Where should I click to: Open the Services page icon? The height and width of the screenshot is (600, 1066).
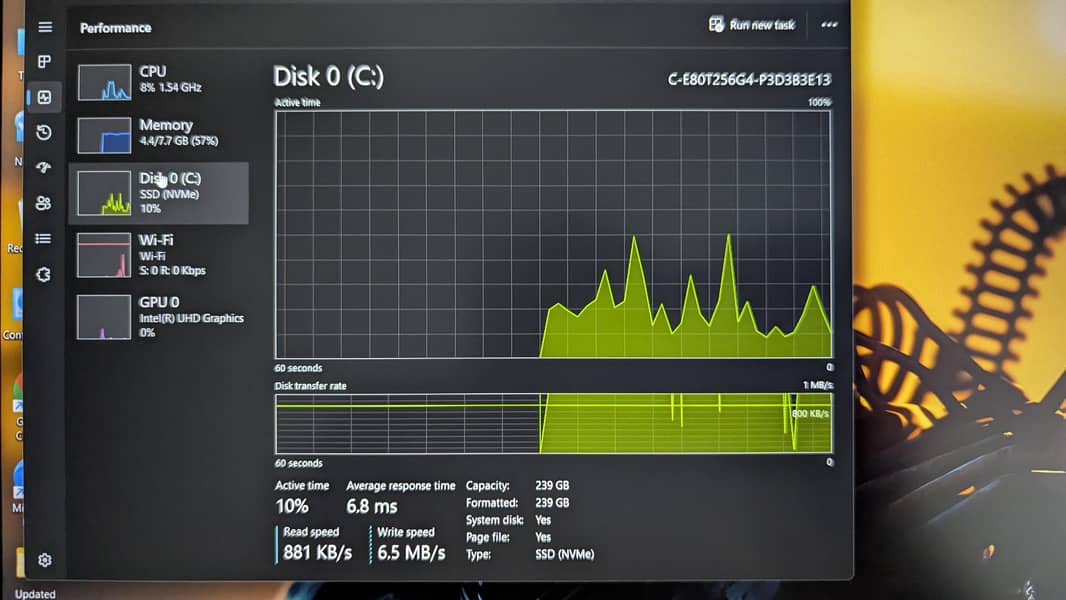click(44, 275)
